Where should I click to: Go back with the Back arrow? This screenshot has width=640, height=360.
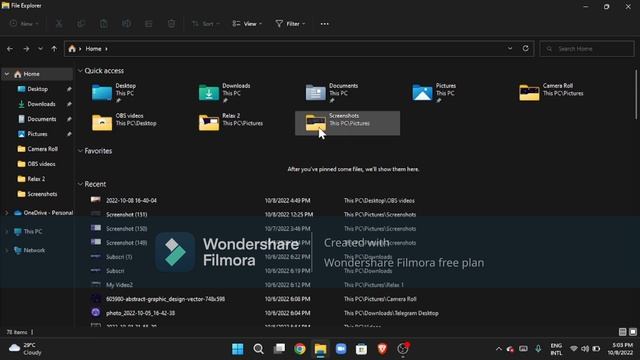pos(10,49)
